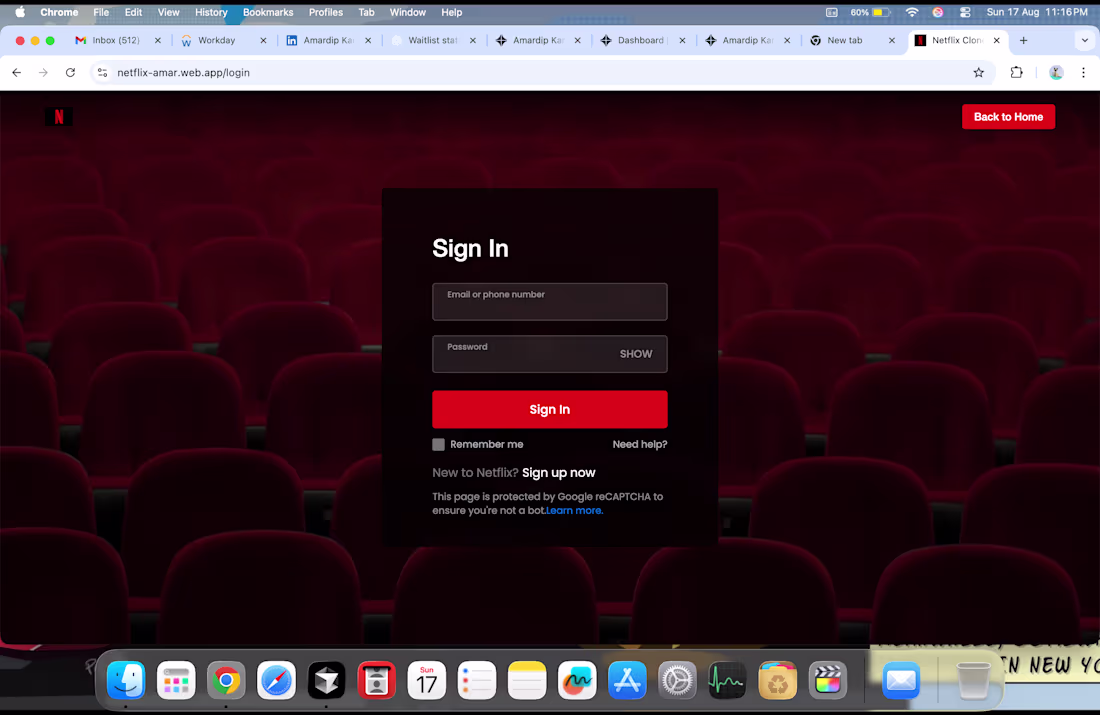Open the Bookmarks menu in the menu bar
The width and height of the screenshot is (1100, 715).
(x=268, y=12)
